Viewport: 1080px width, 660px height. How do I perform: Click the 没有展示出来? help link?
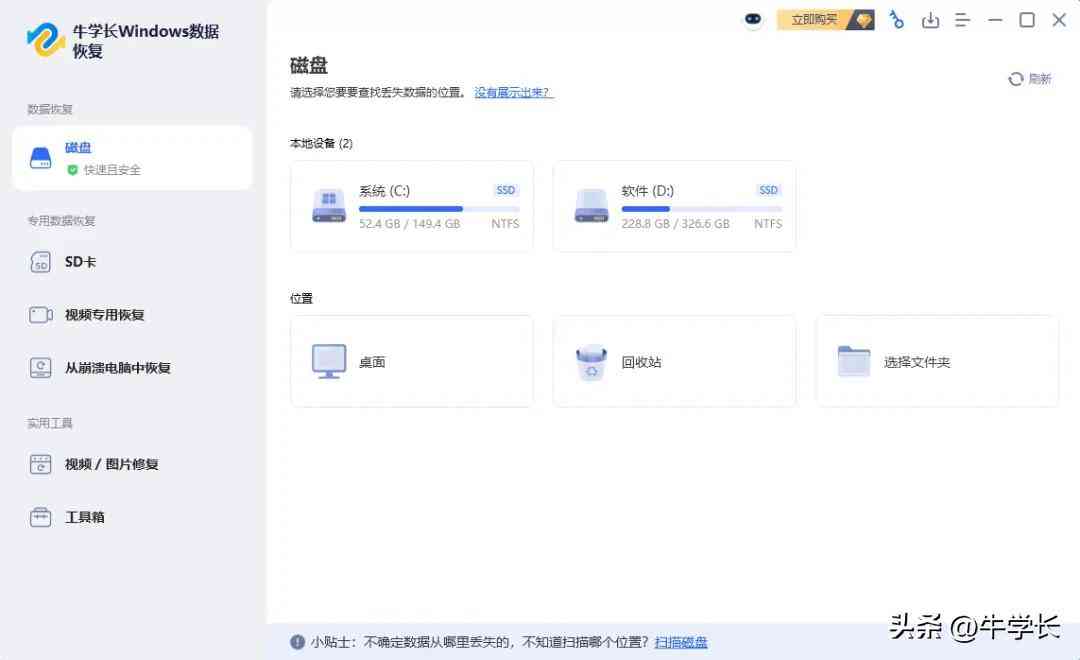click(514, 92)
